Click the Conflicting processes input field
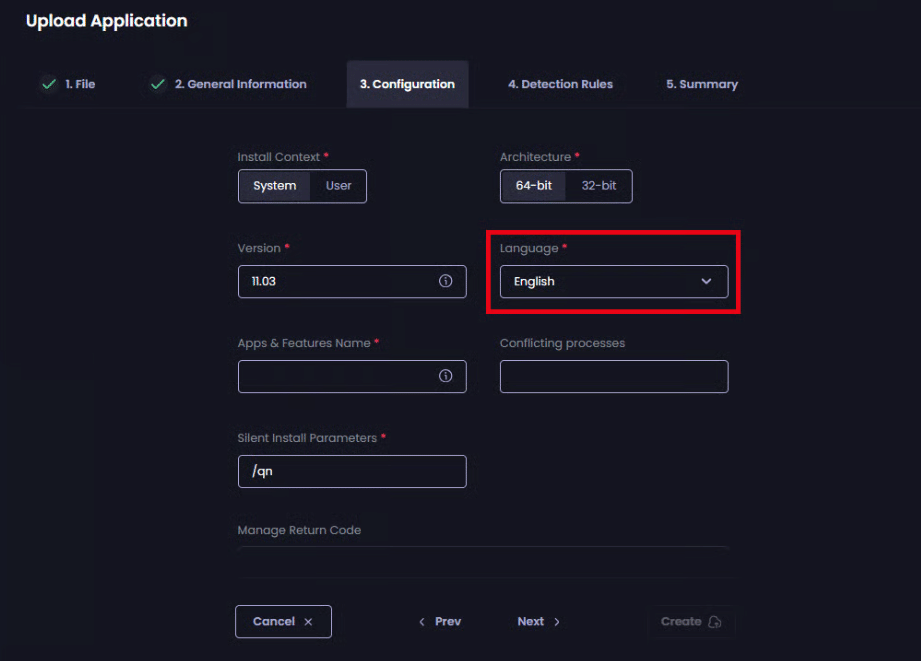This screenshot has height=661, width=921. pyautogui.click(x=614, y=376)
